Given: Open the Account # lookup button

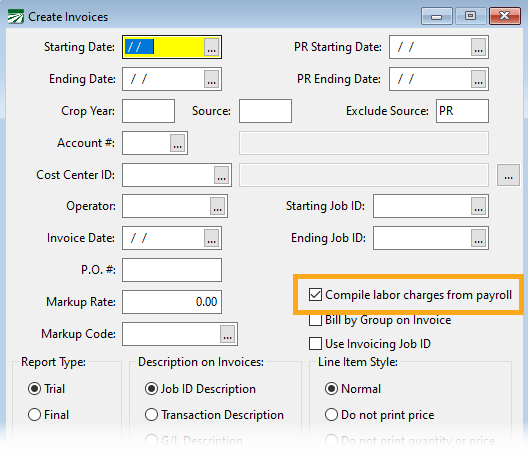Looking at the screenshot, I should 178,143.
